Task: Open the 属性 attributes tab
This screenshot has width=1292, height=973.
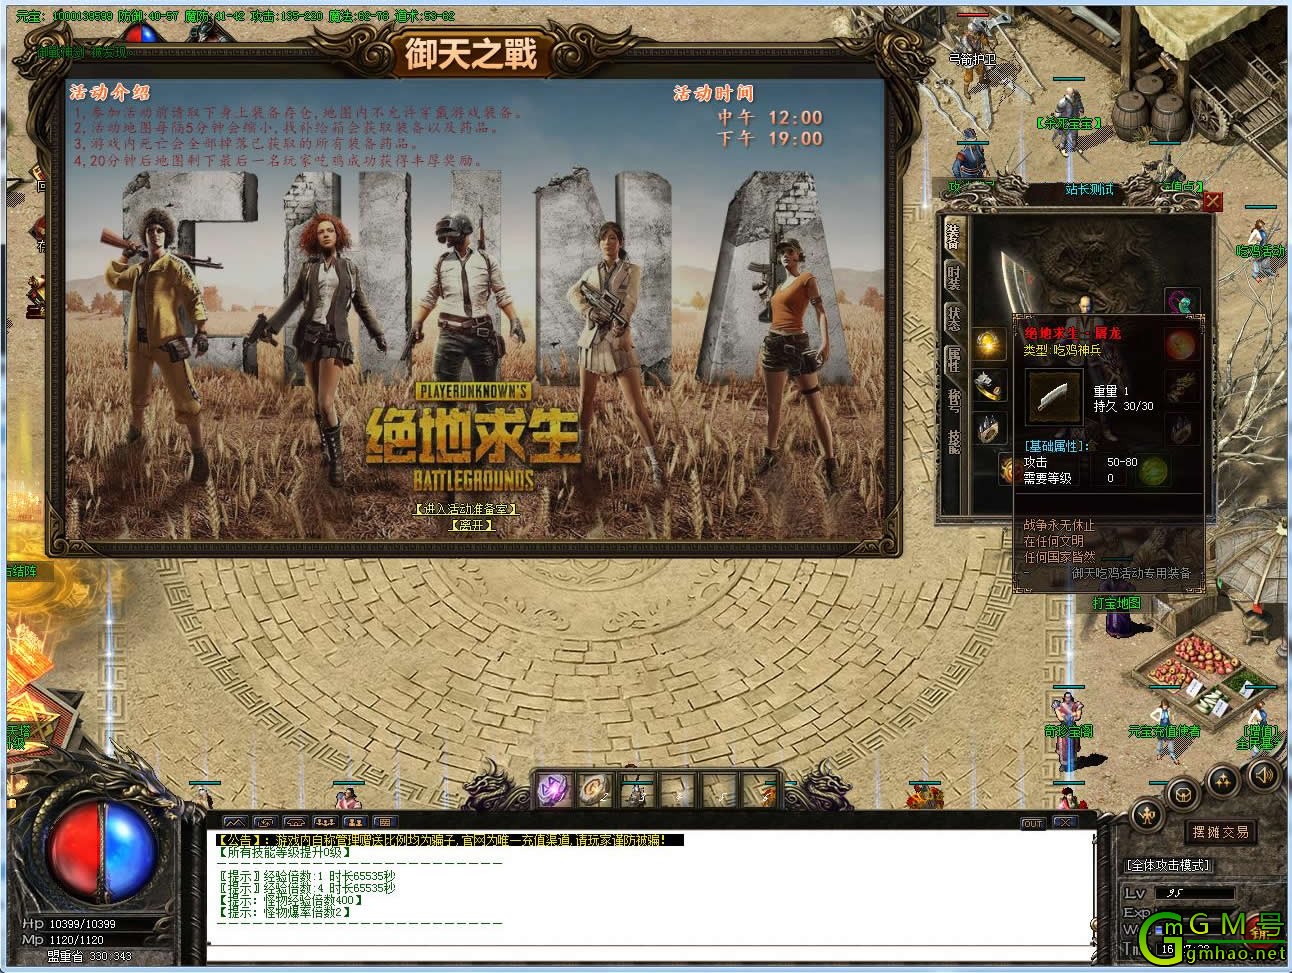Action: pyautogui.click(x=953, y=359)
